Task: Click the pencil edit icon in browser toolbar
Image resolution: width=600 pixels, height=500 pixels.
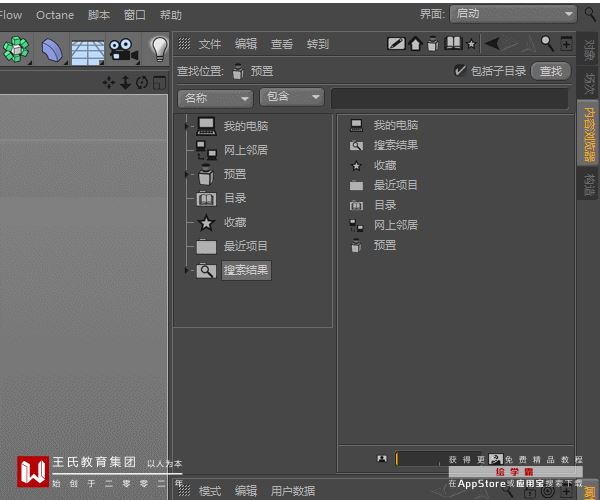Action: pyautogui.click(x=396, y=44)
